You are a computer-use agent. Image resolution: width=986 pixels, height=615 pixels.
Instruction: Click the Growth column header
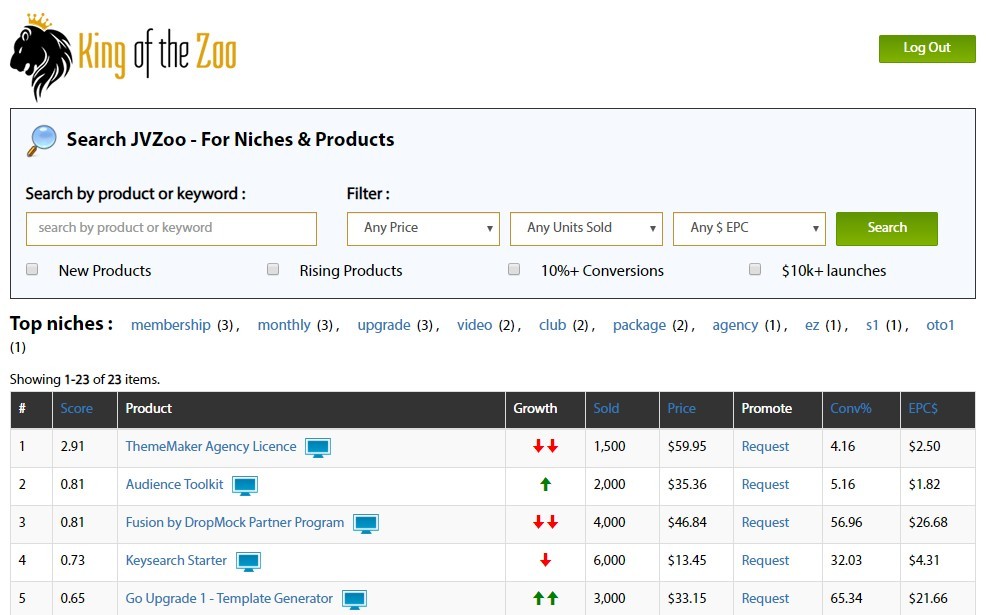[535, 408]
